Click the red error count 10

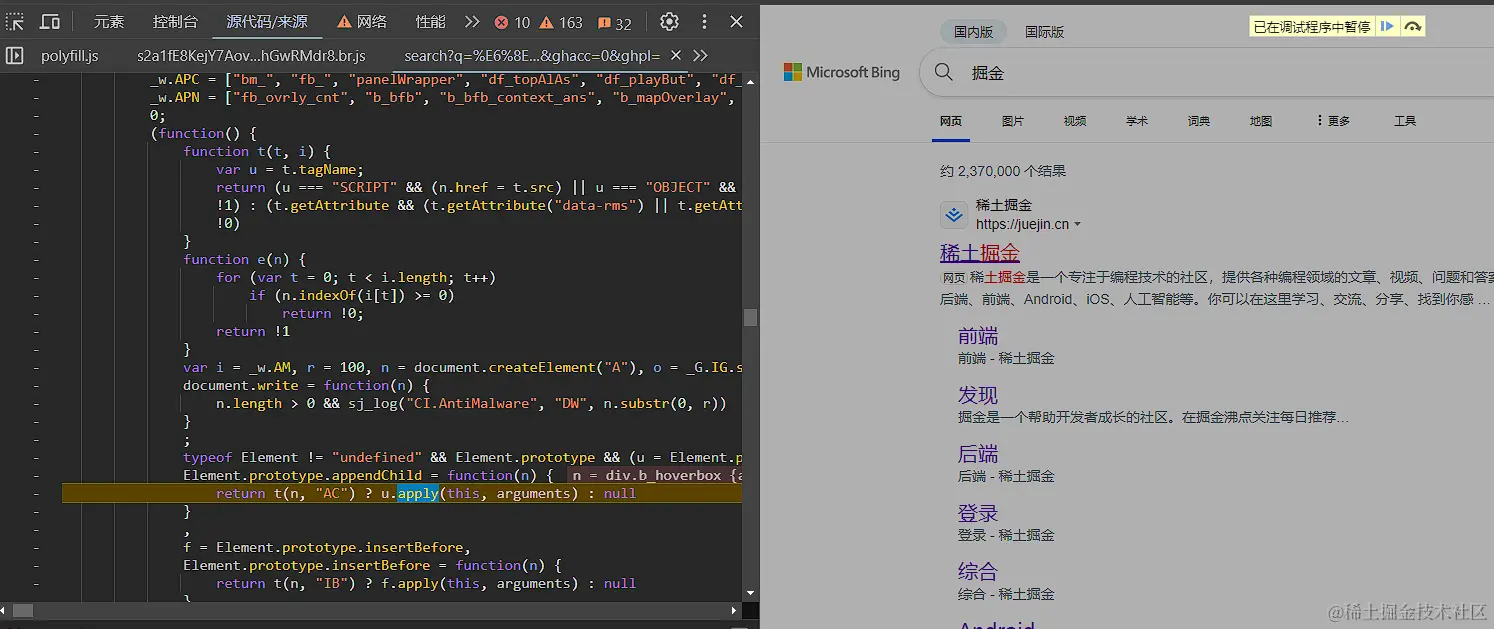512,22
